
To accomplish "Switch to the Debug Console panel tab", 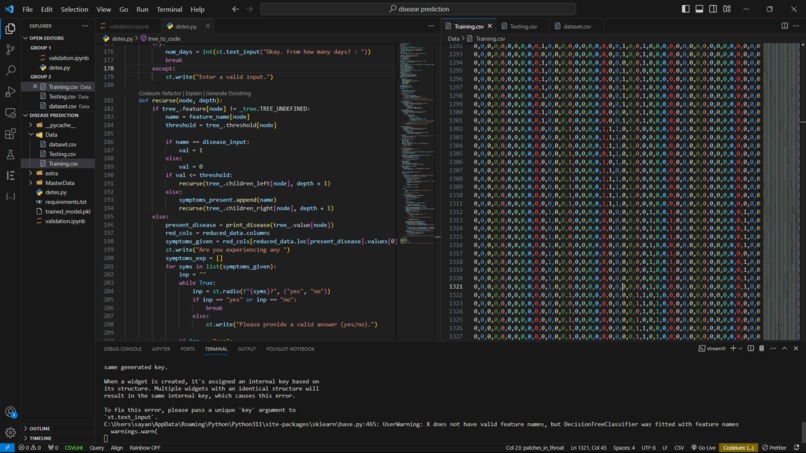I will coord(122,349).
